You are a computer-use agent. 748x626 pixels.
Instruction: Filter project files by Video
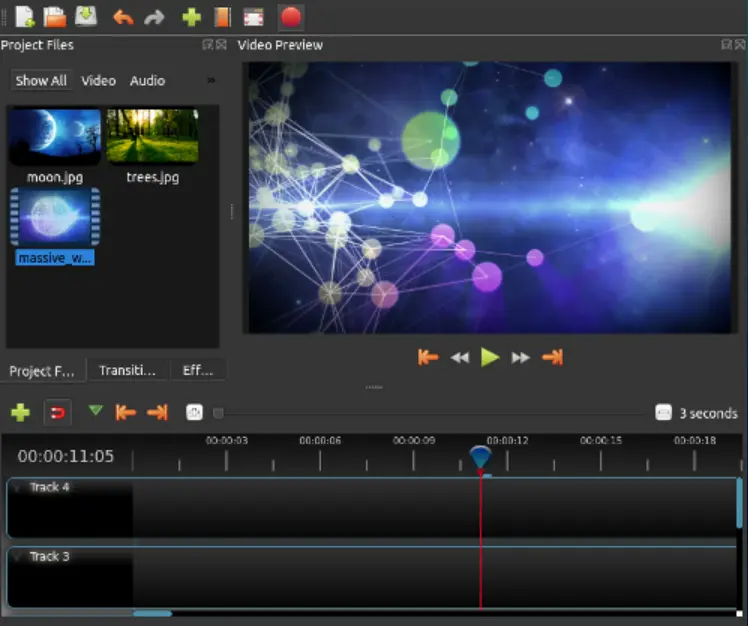[98, 80]
